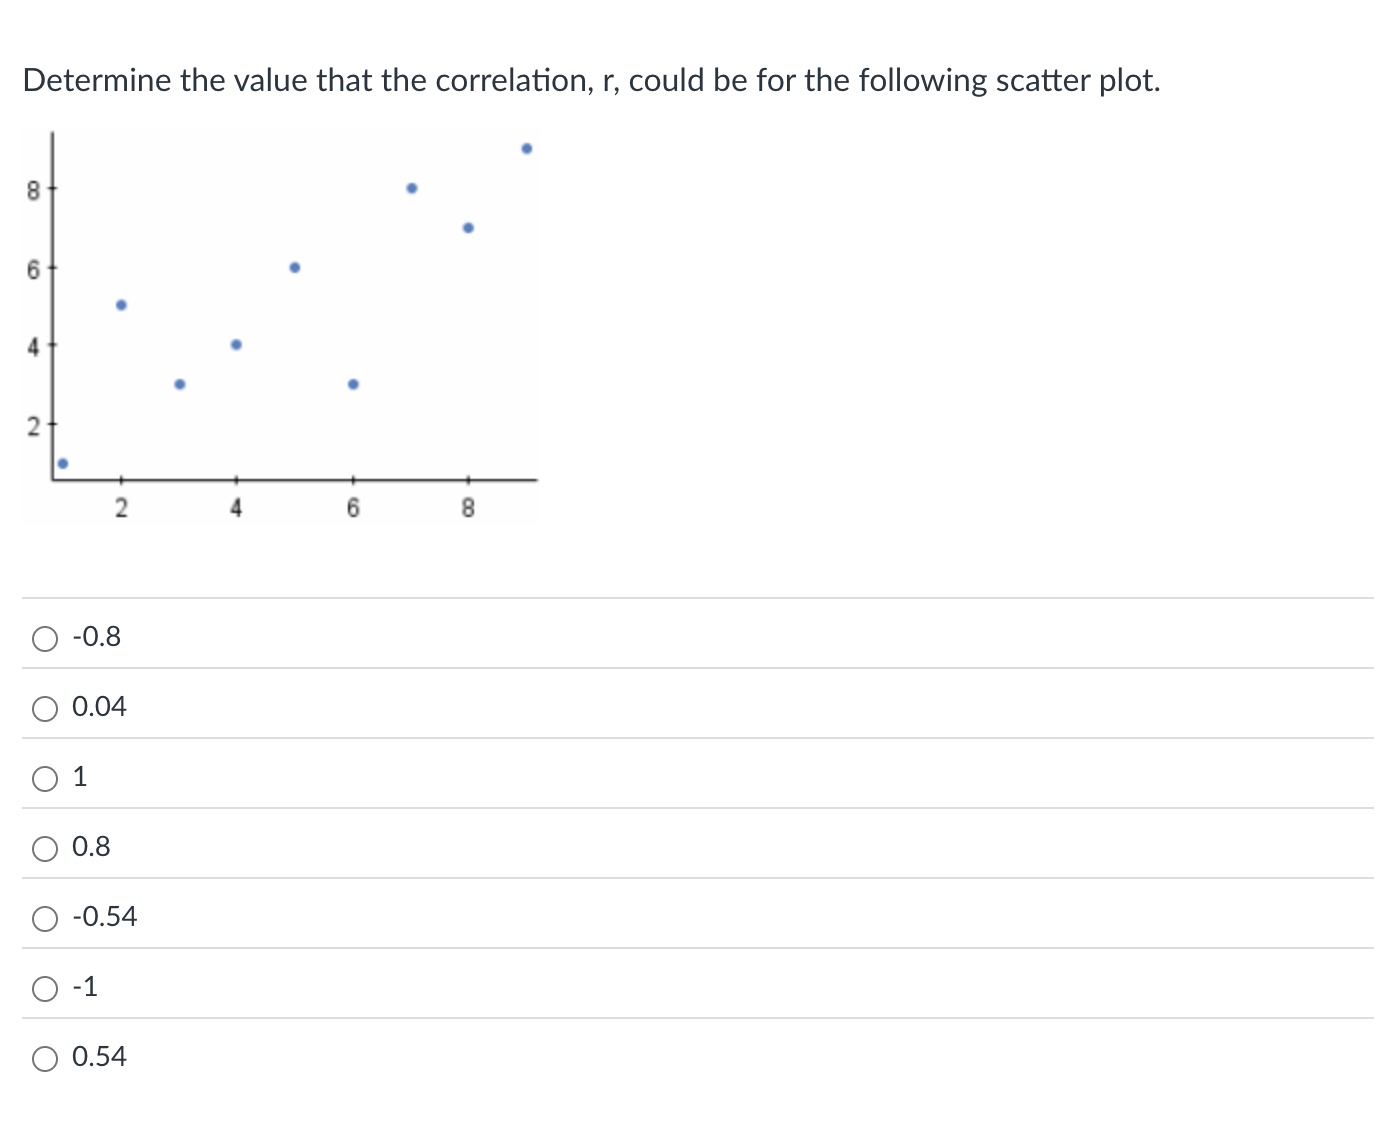
Task: Select the 1 answer radio button
Action: [x=44, y=778]
